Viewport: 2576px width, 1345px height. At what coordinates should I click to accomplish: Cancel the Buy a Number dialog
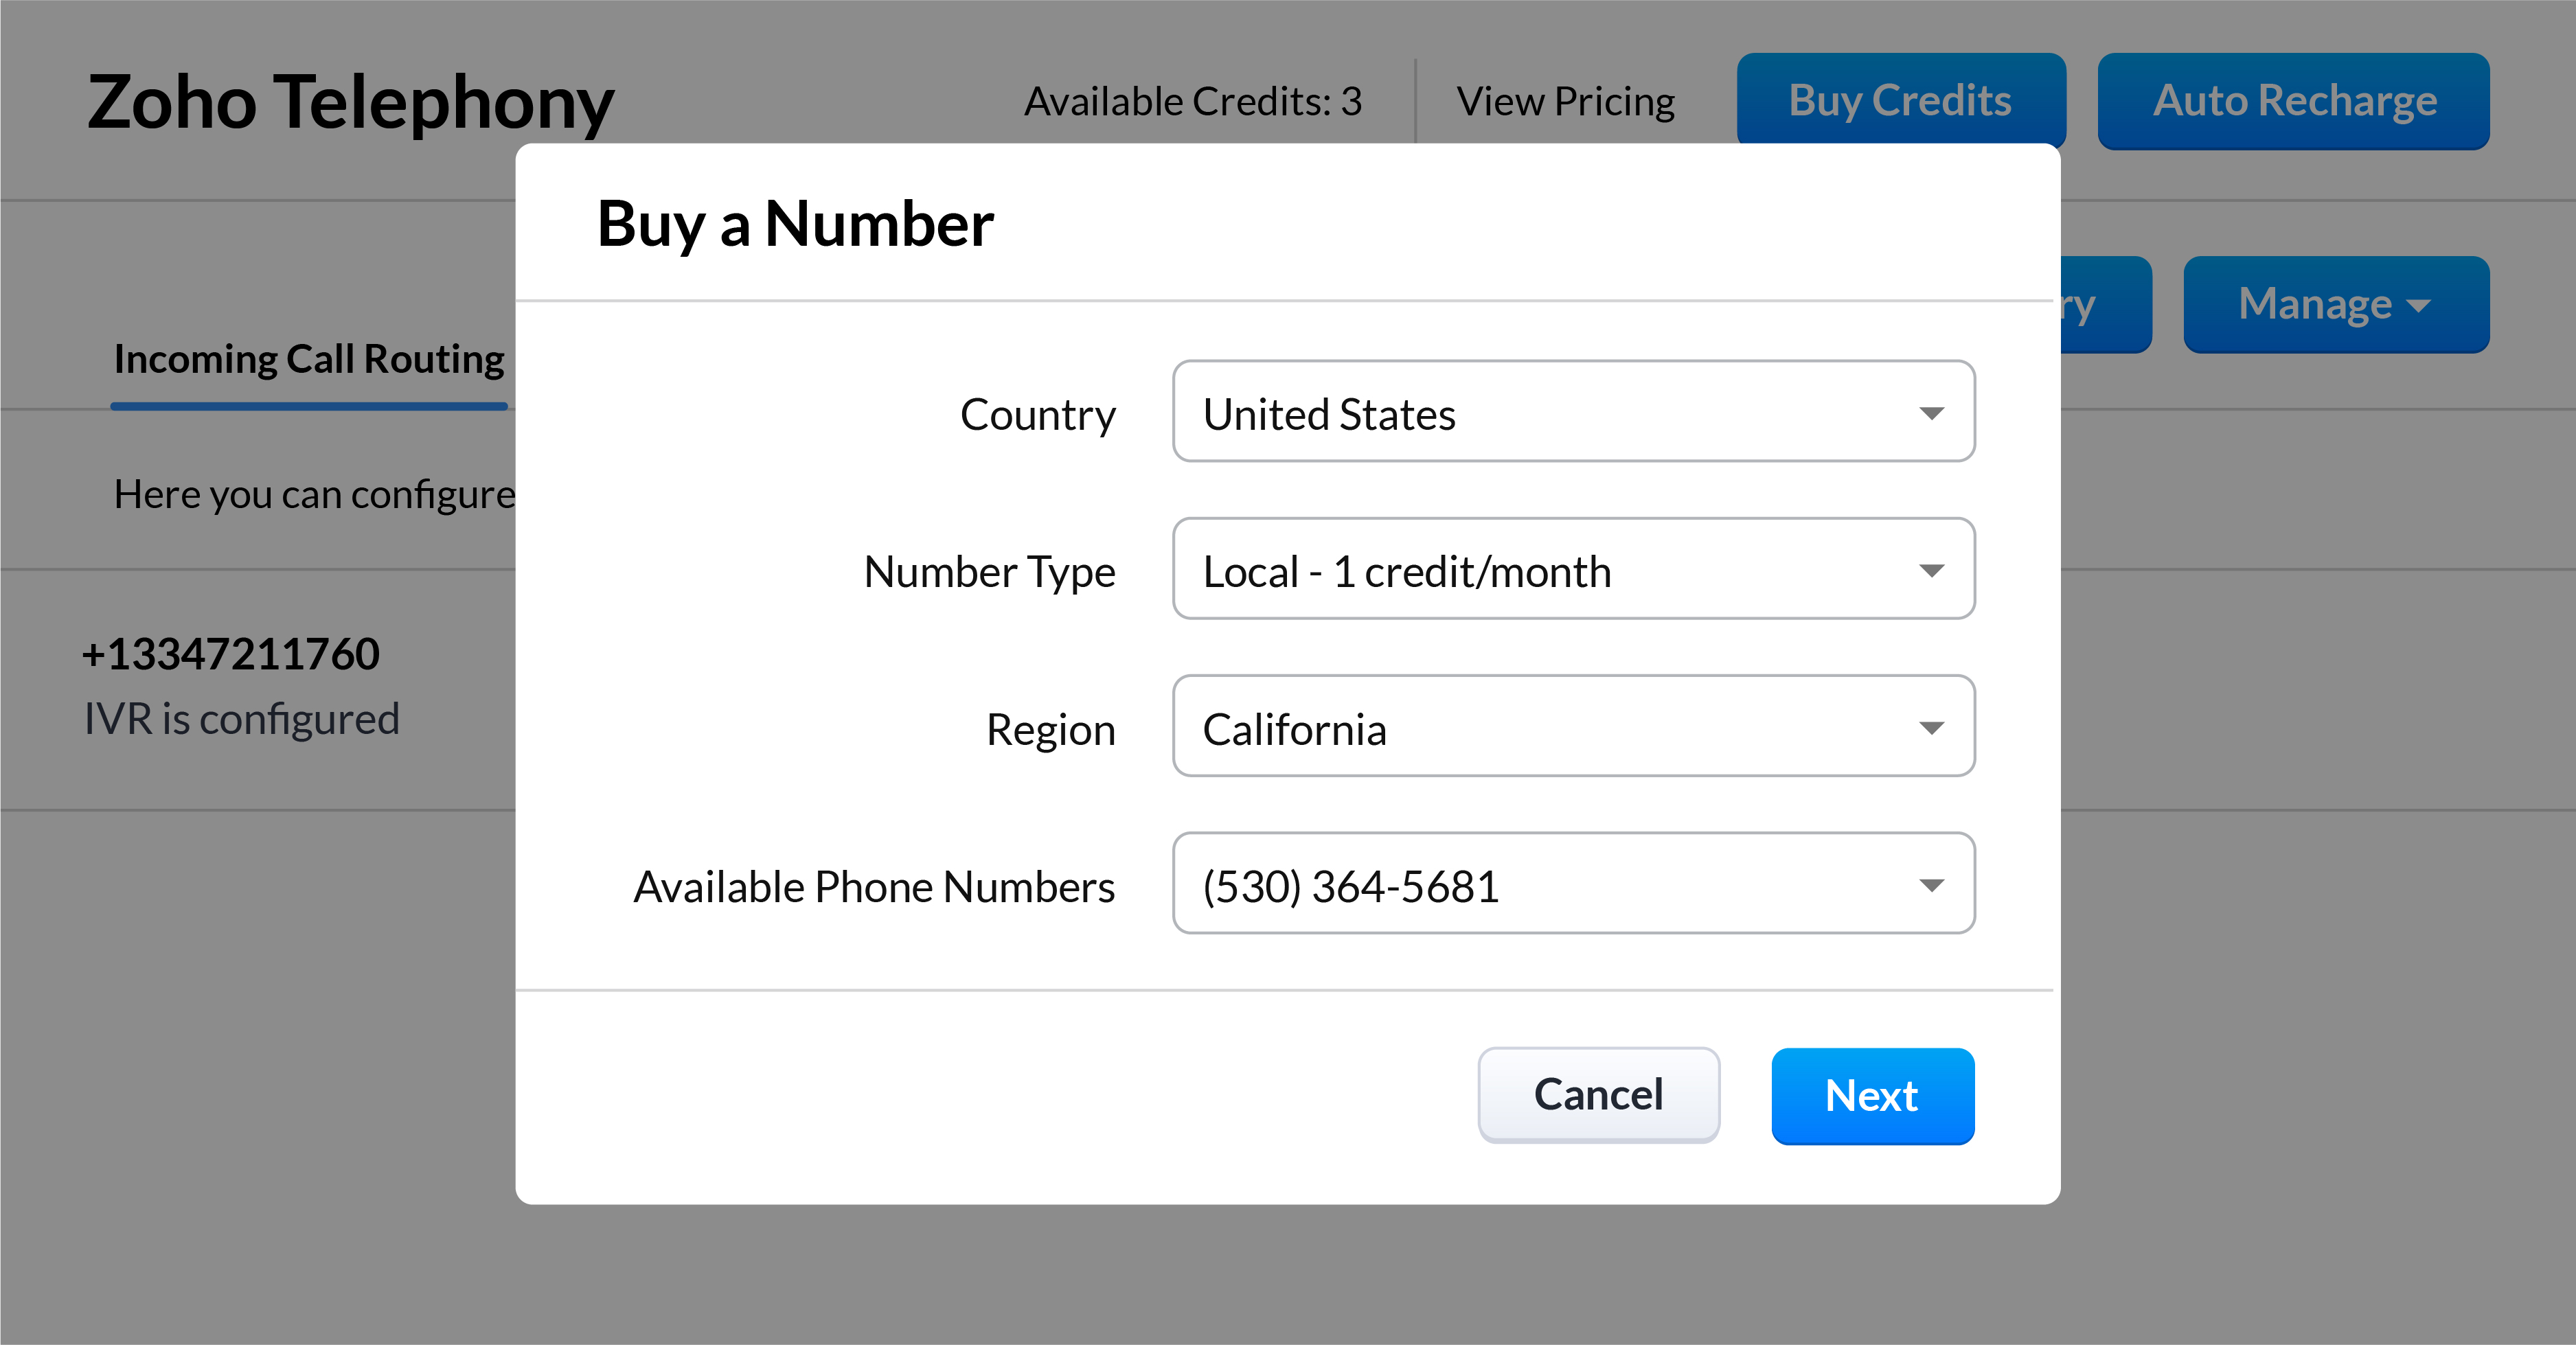[x=1598, y=1095]
